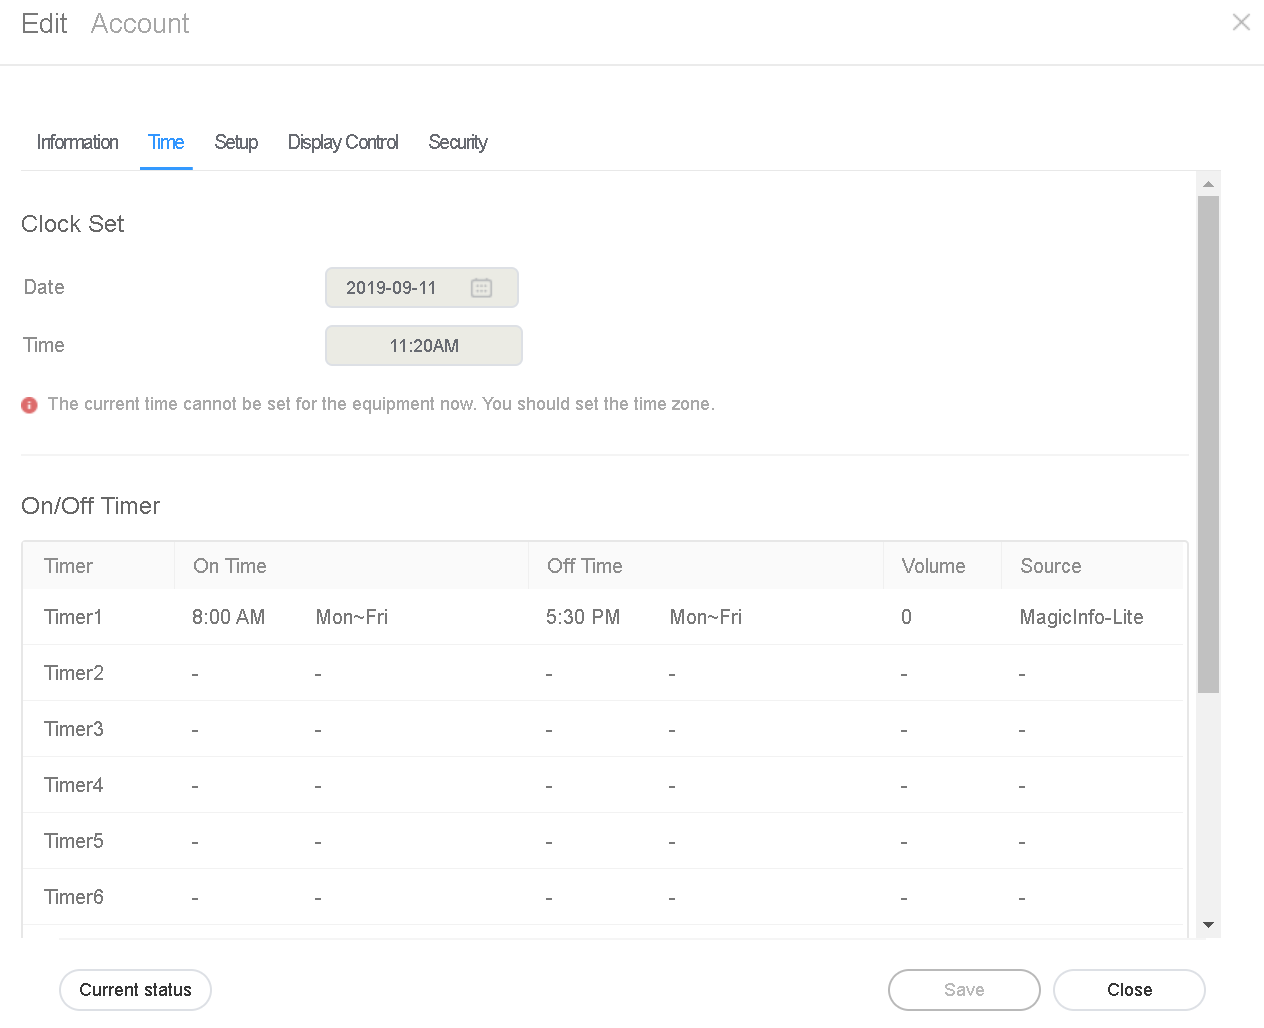The width and height of the screenshot is (1264, 1028).
Task: Click the scrollbar down arrow
Action: coord(1208,925)
